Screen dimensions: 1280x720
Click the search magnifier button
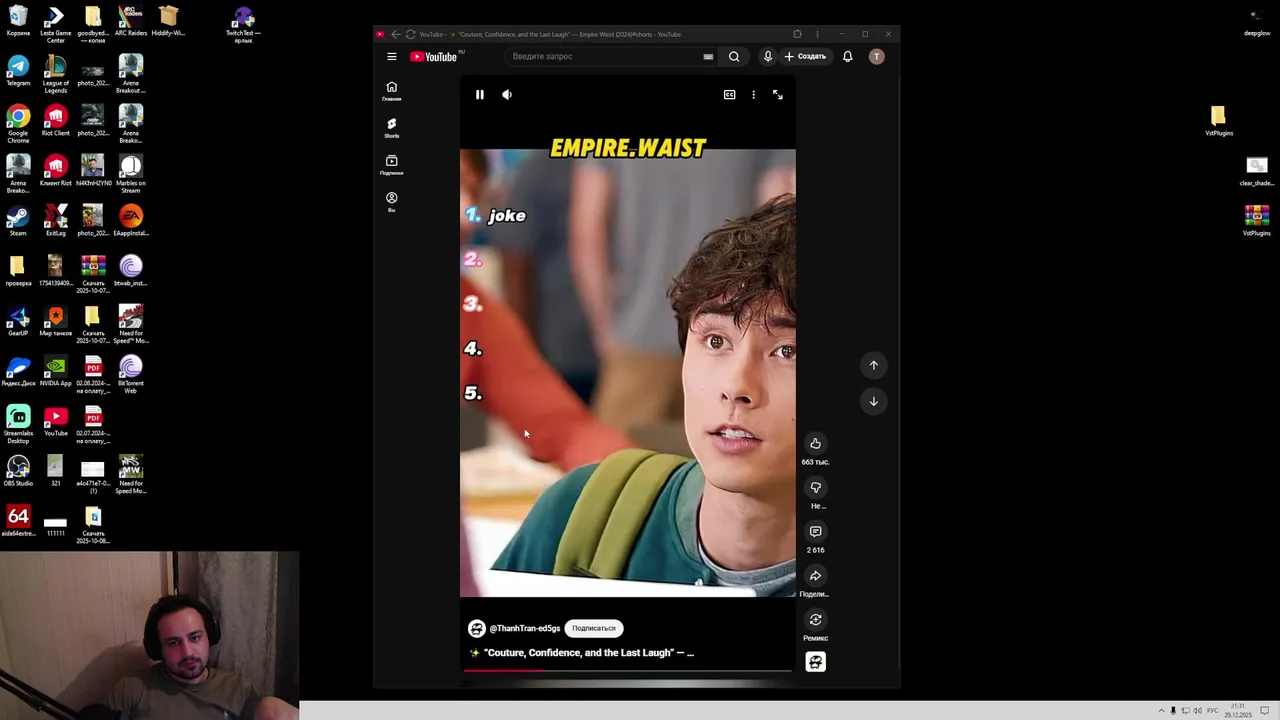click(x=734, y=57)
